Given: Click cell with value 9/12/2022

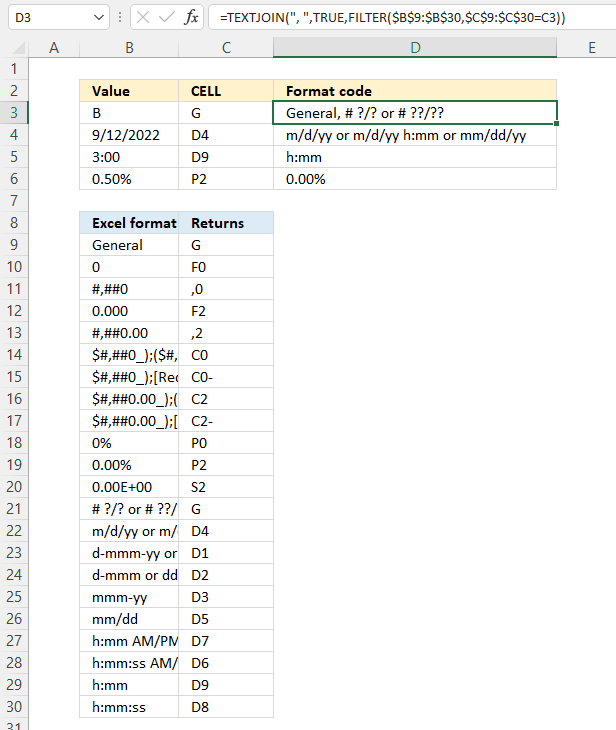Looking at the screenshot, I should tap(129, 135).
